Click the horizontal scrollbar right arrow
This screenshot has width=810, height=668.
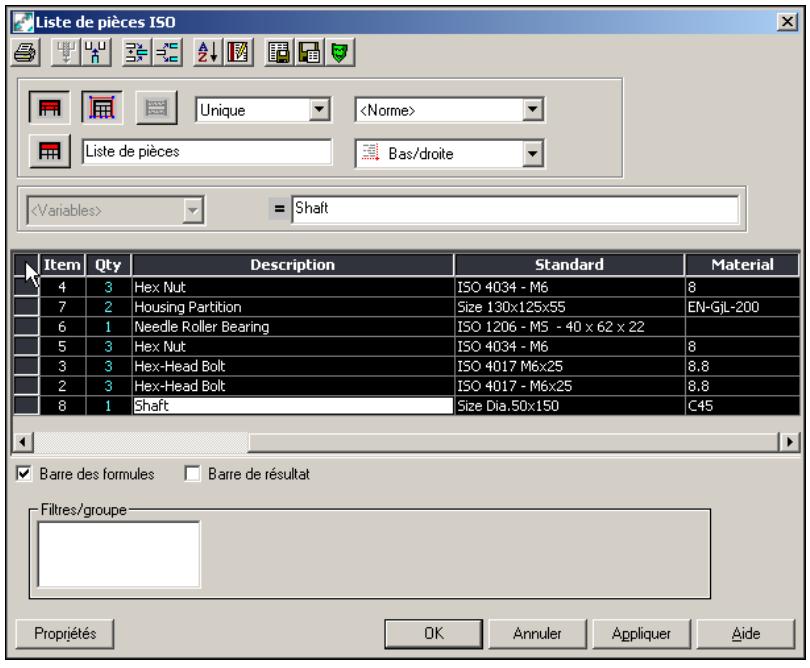tap(789, 442)
